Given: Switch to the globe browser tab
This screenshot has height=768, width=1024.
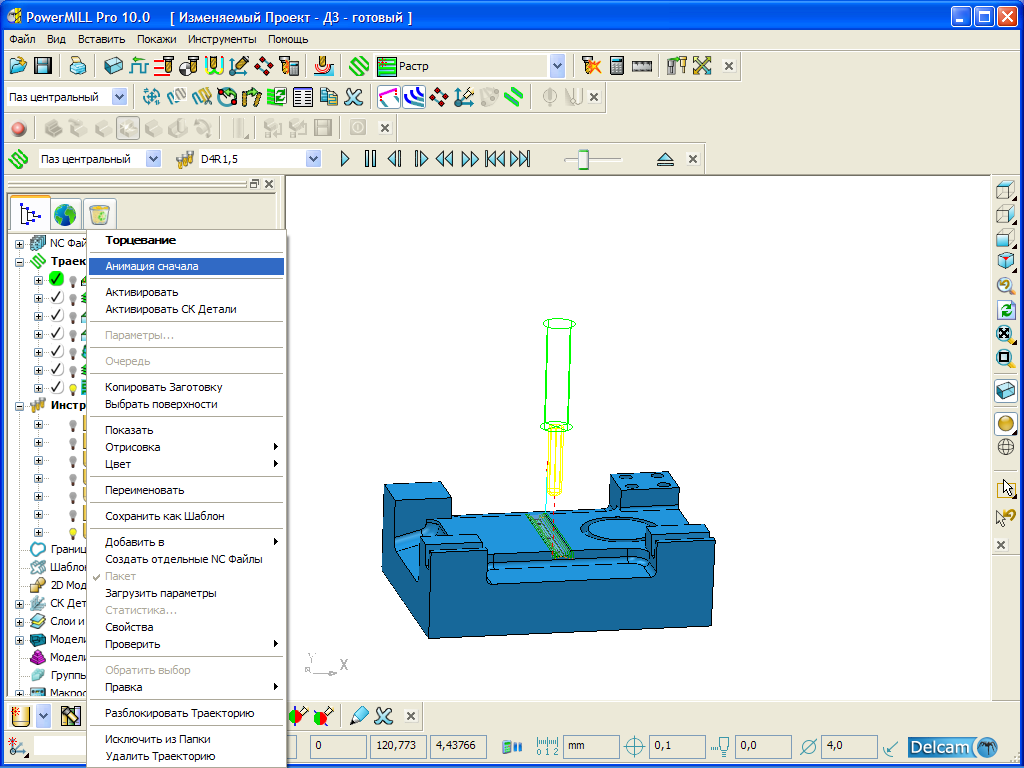Looking at the screenshot, I should click(65, 214).
